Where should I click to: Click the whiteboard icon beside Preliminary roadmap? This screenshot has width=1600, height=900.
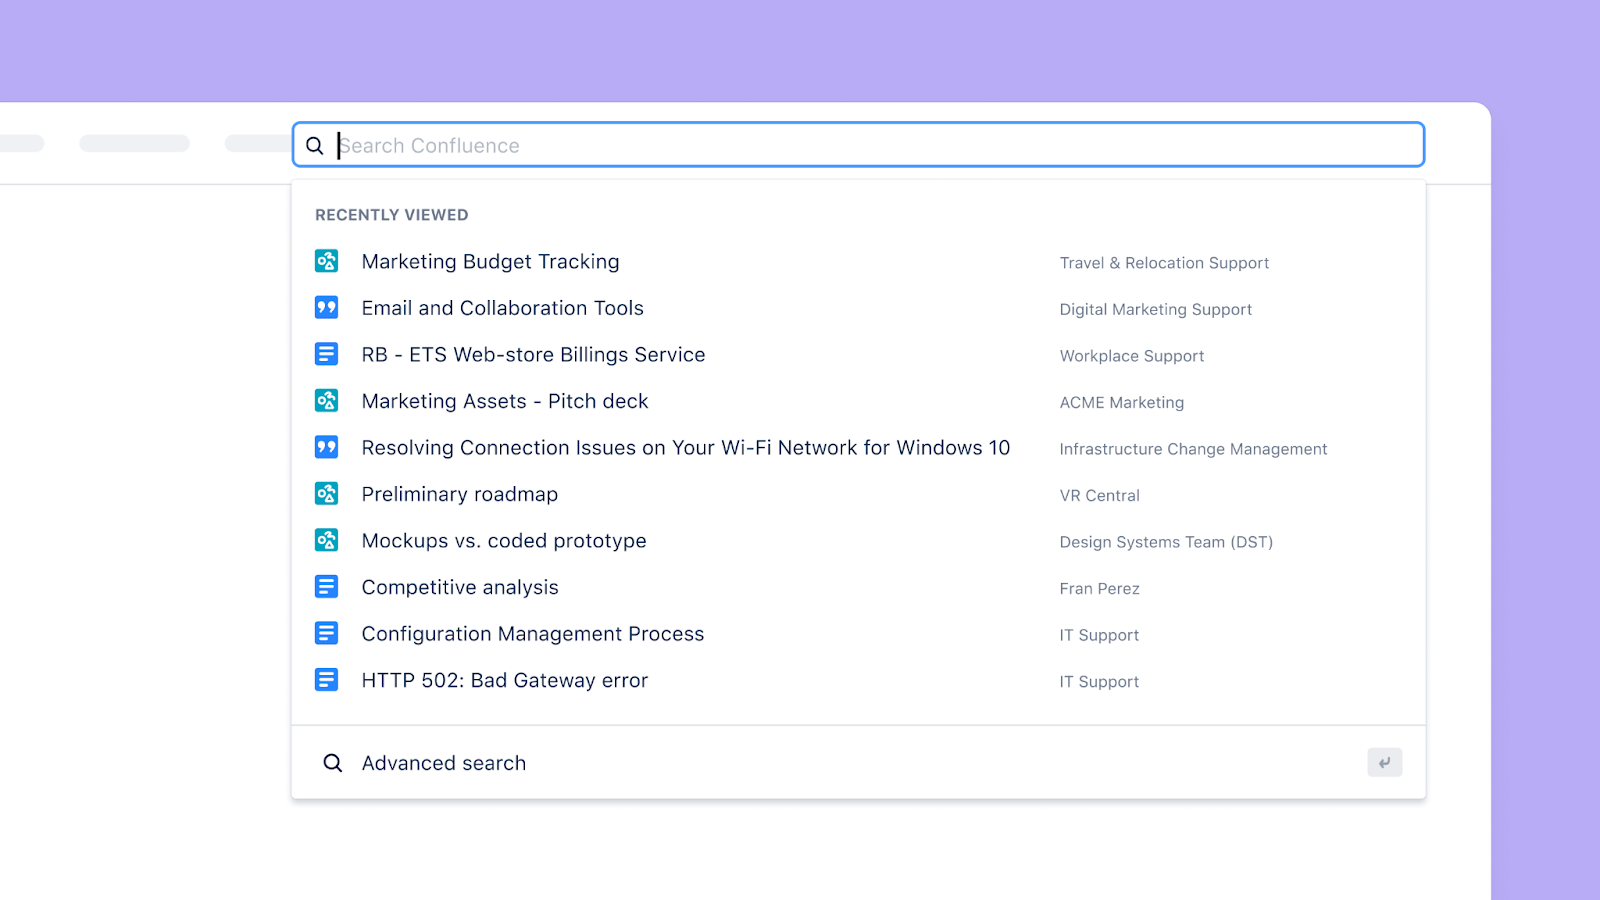(326, 493)
